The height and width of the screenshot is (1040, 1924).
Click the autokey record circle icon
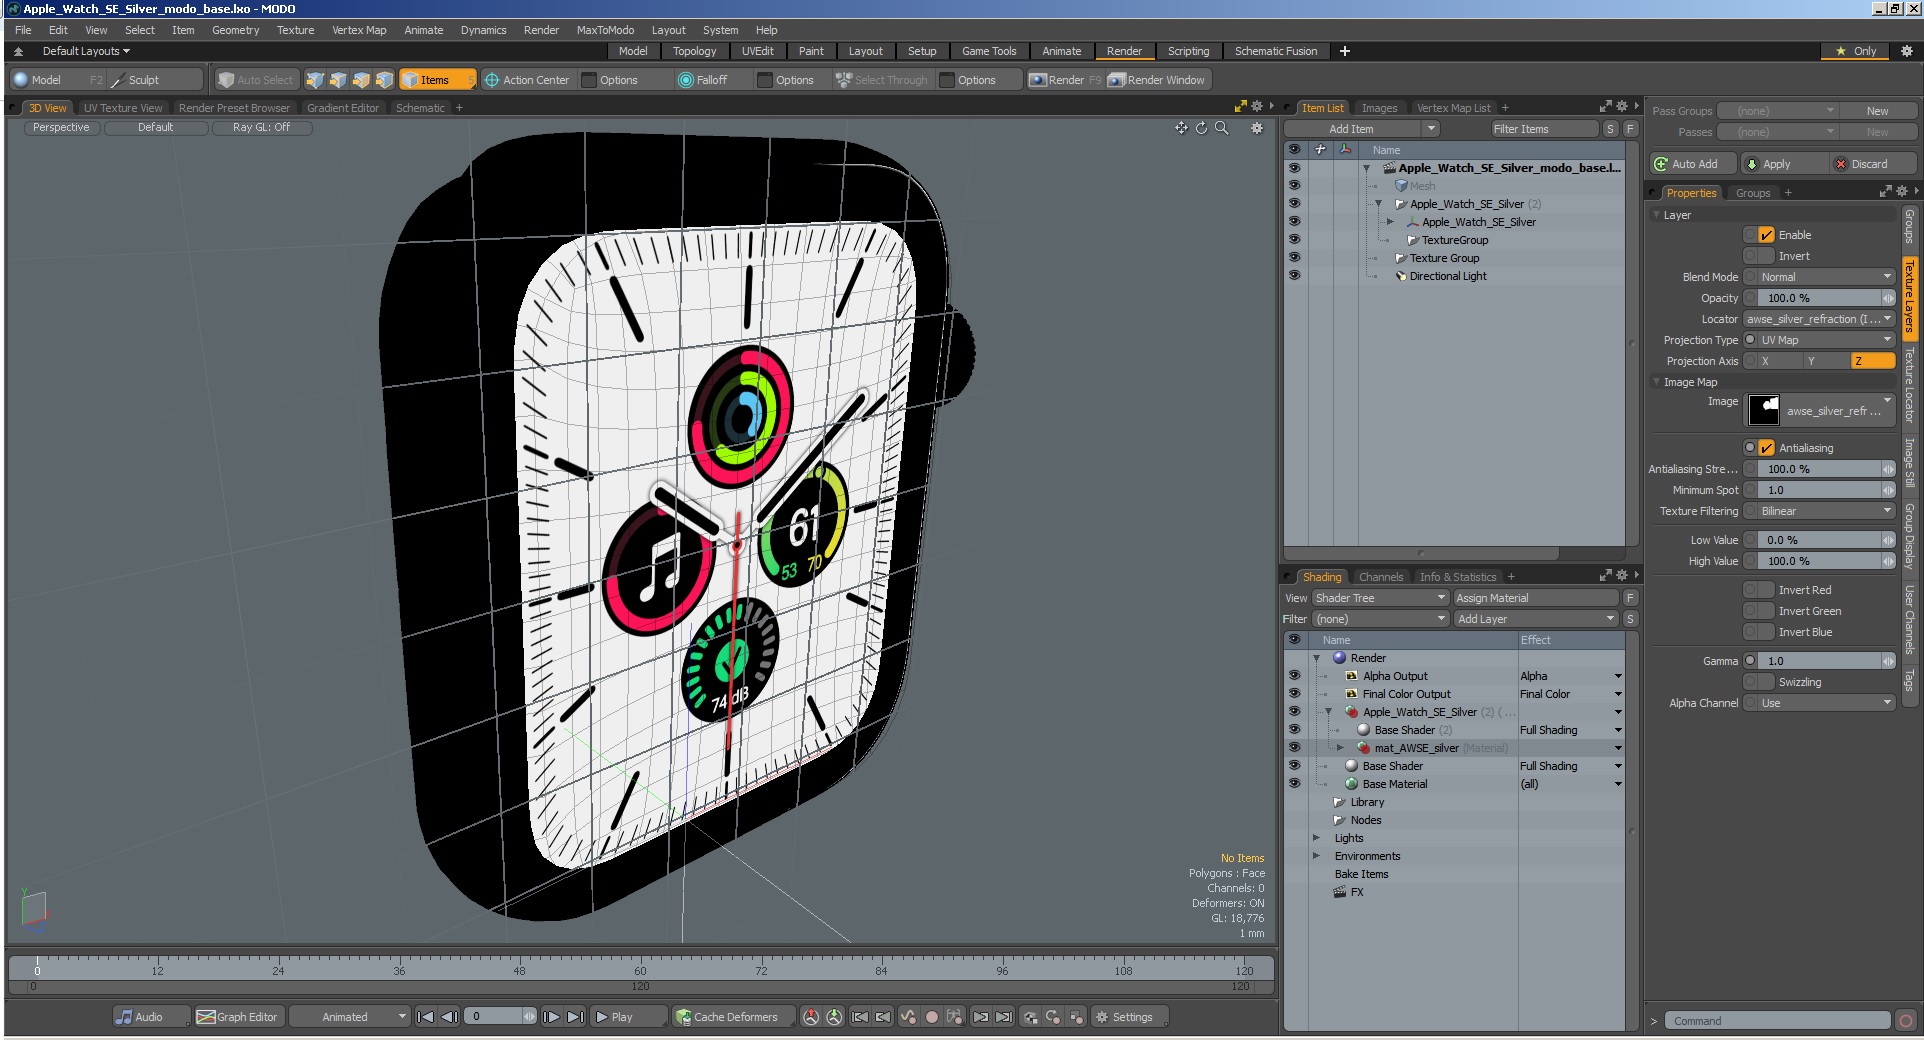(932, 1017)
